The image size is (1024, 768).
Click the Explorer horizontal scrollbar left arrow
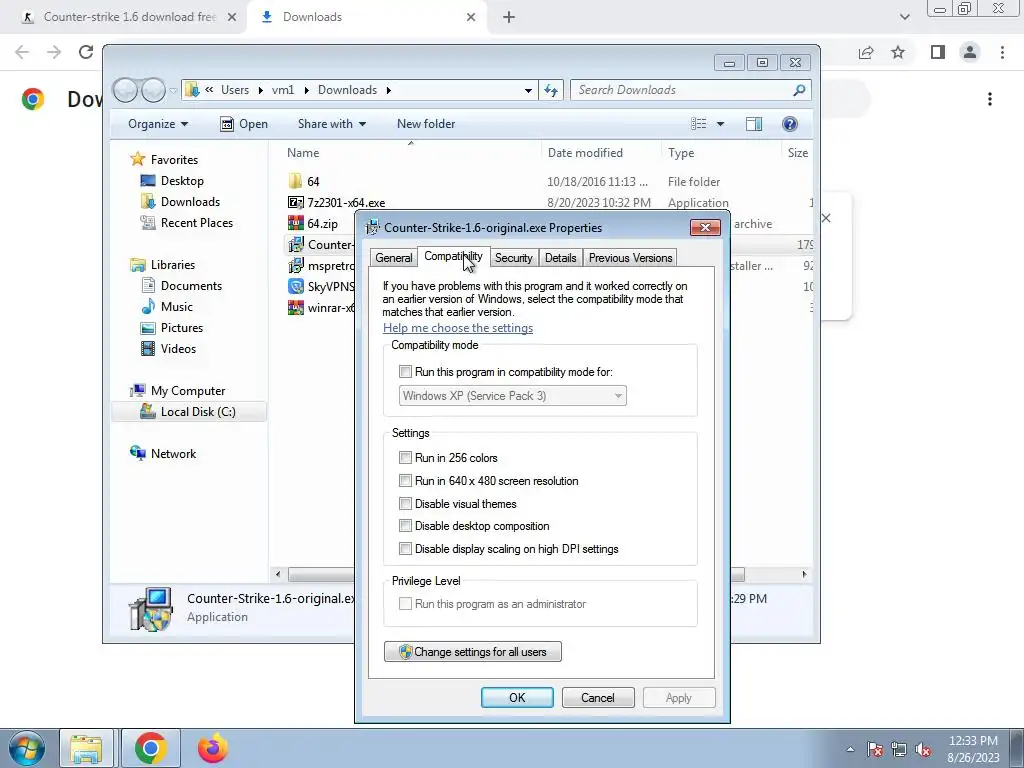[x=278, y=575]
